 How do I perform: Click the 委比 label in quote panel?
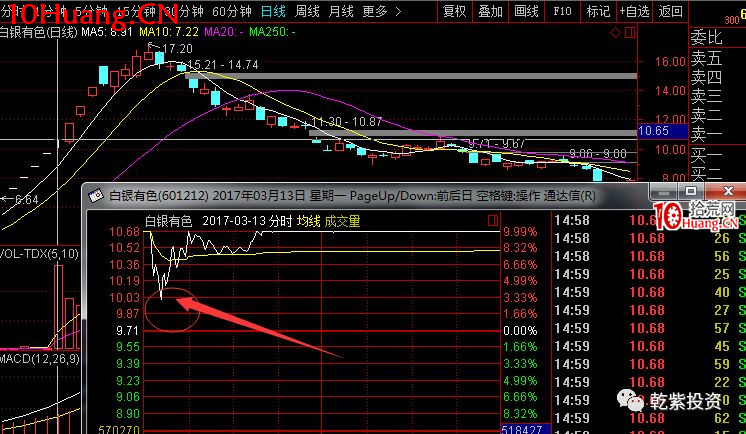click(x=706, y=37)
